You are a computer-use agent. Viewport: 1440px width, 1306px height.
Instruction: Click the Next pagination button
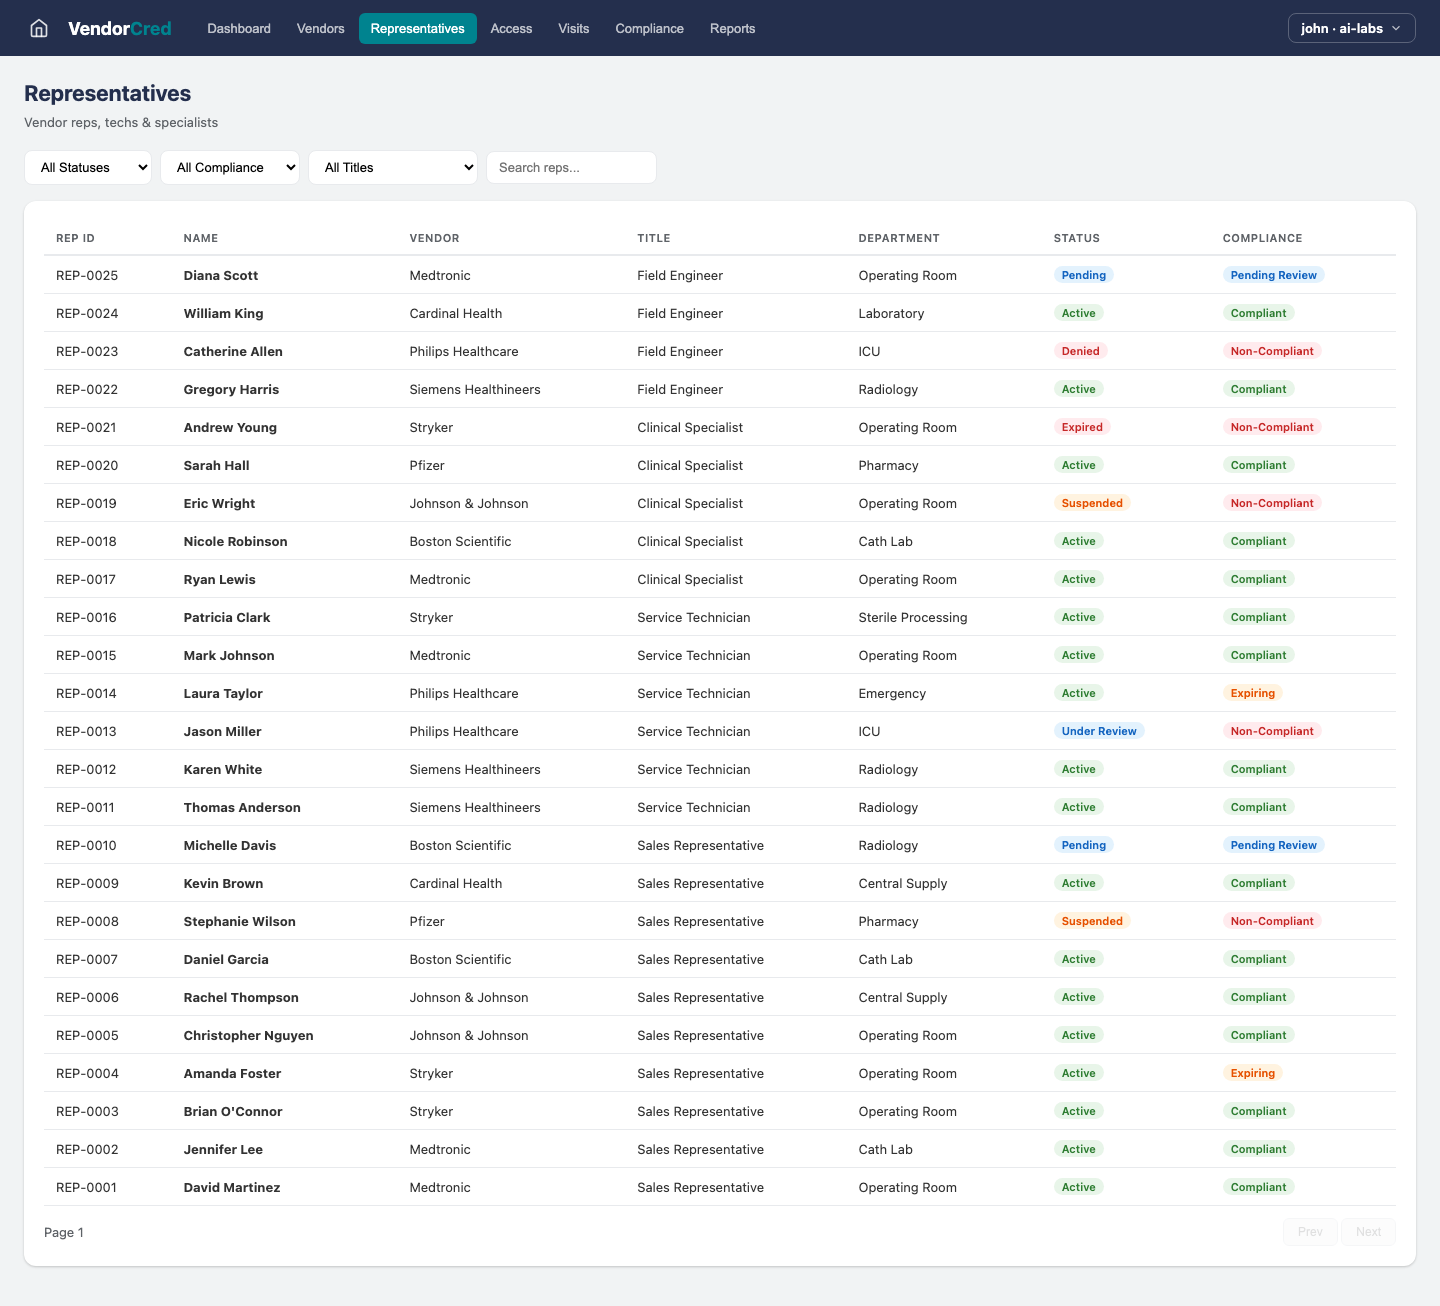pos(1368,1231)
